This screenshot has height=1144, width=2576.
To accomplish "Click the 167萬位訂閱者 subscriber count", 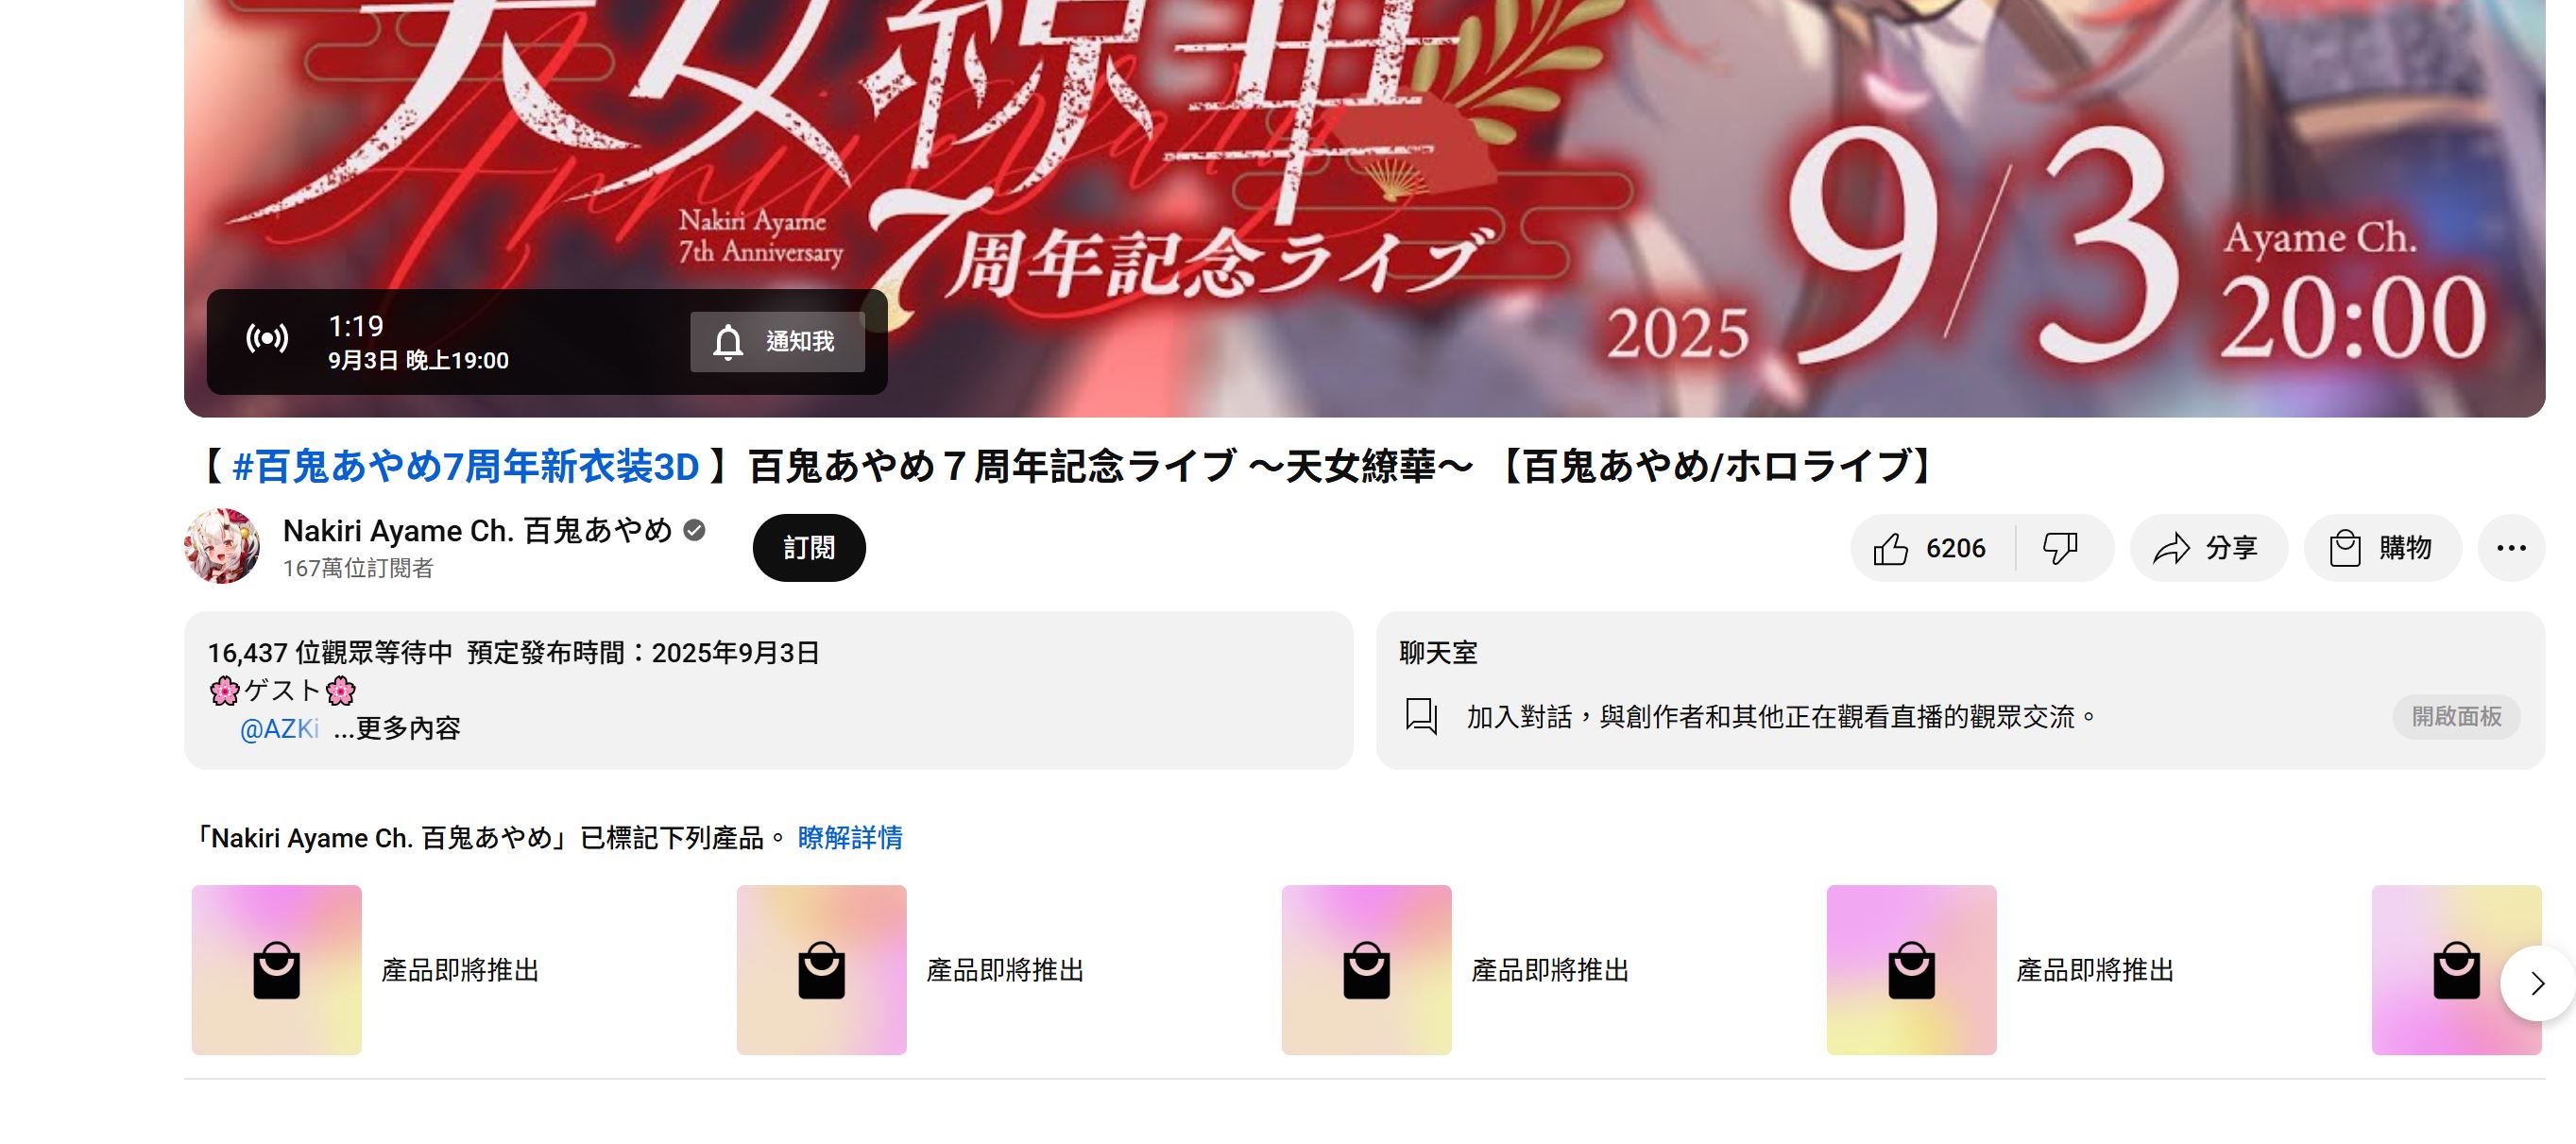I will tap(358, 568).
